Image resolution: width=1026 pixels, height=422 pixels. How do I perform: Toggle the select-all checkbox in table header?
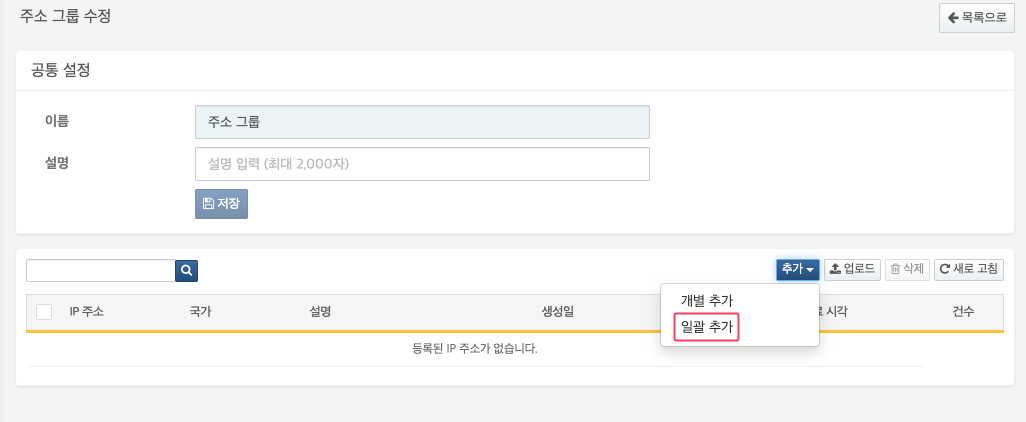(44, 312)
